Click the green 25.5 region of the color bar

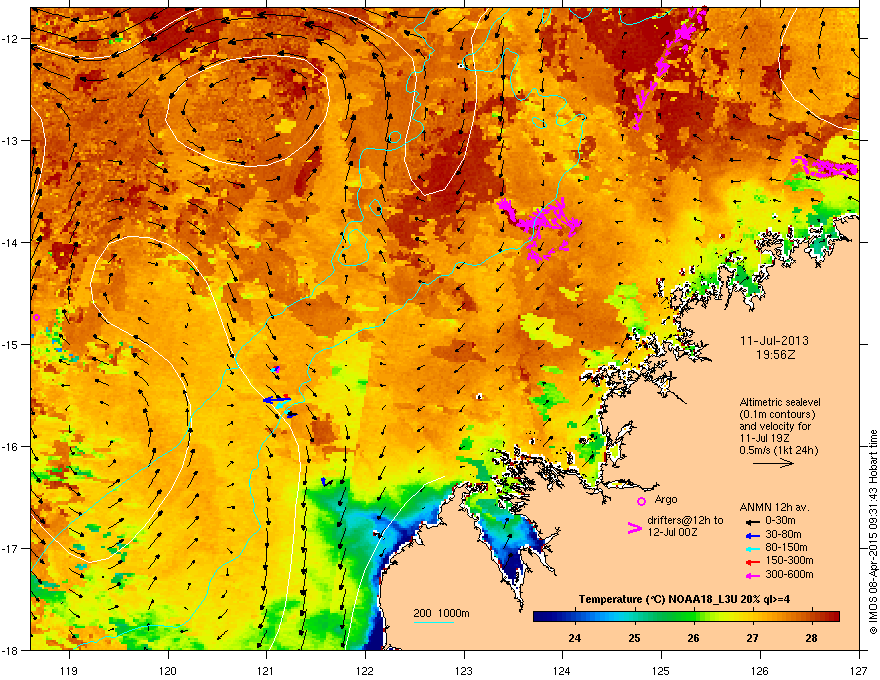tap(665, 617)
